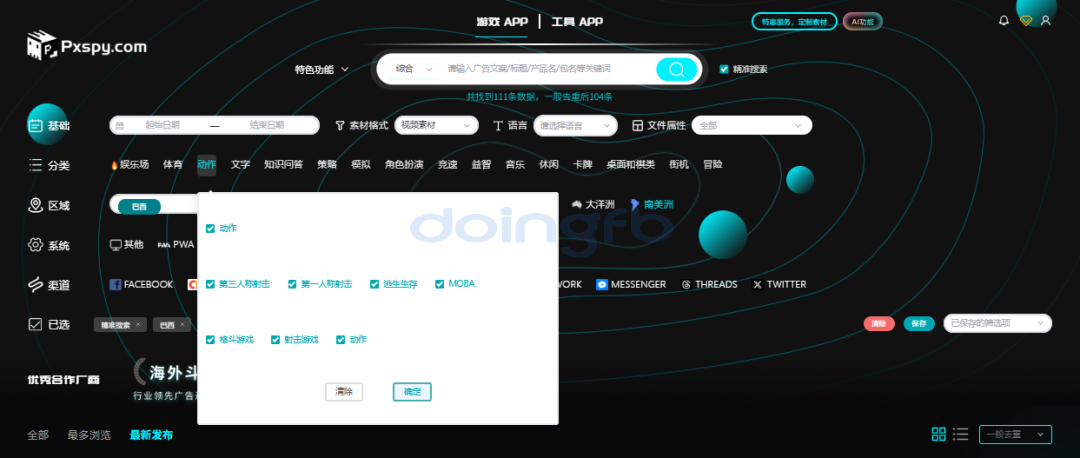The image size is (1080, 458).
Task: Open the user profile icon
Action: (x=1046, y=20)
